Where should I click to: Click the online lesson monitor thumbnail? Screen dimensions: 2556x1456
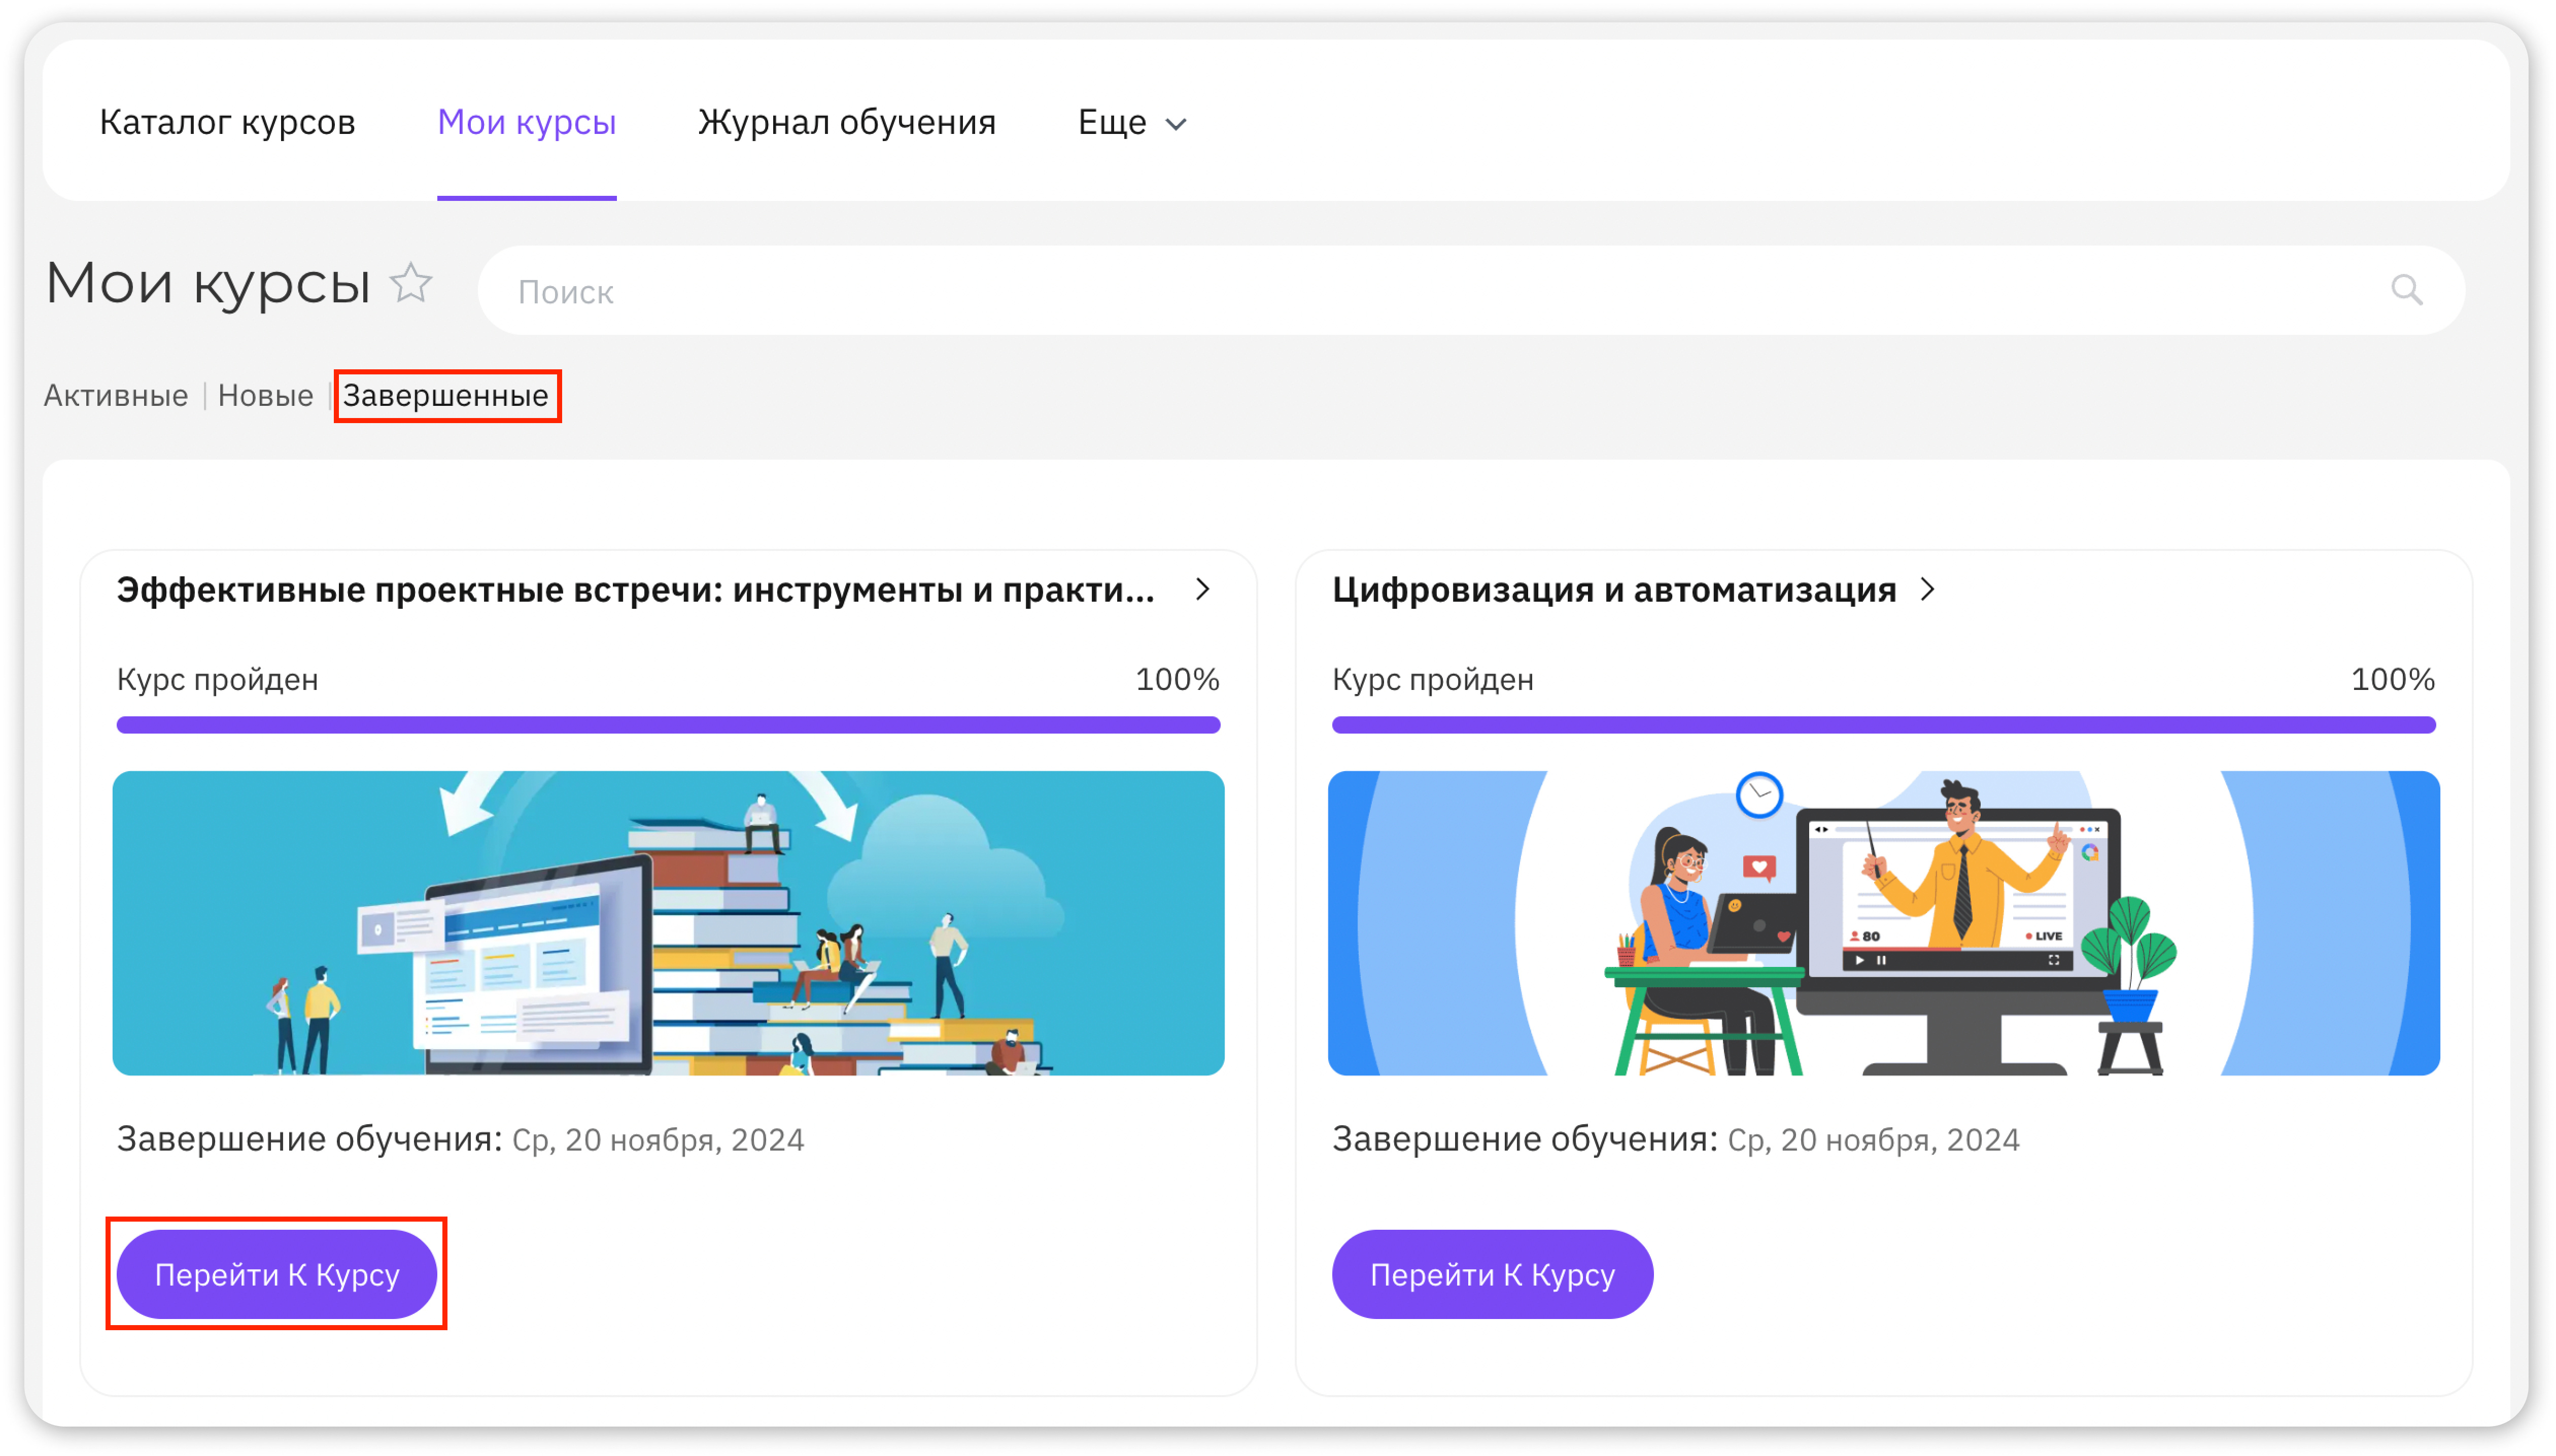point(1884,923)
